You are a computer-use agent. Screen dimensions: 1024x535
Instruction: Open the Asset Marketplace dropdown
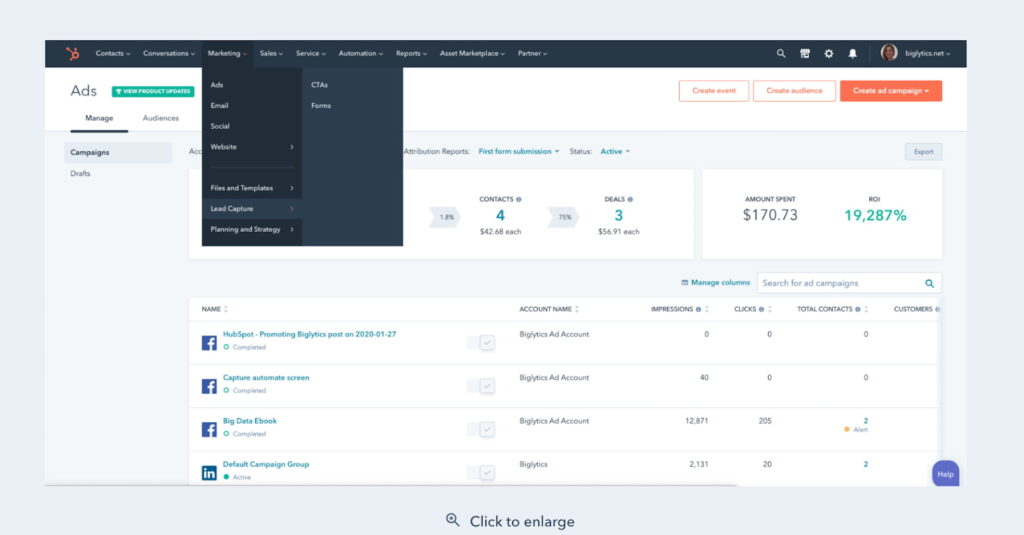tap(472, 54)
